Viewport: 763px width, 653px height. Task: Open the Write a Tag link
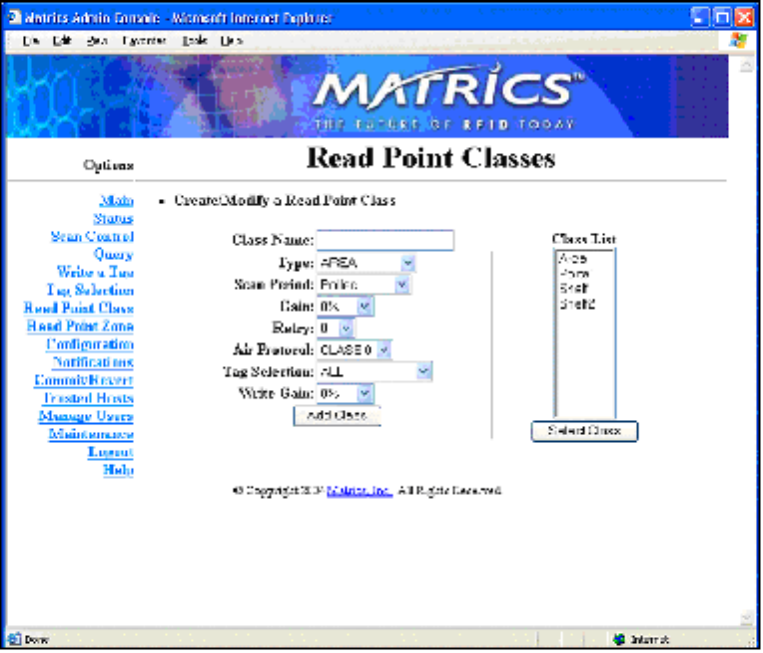(x=95, y=272)
